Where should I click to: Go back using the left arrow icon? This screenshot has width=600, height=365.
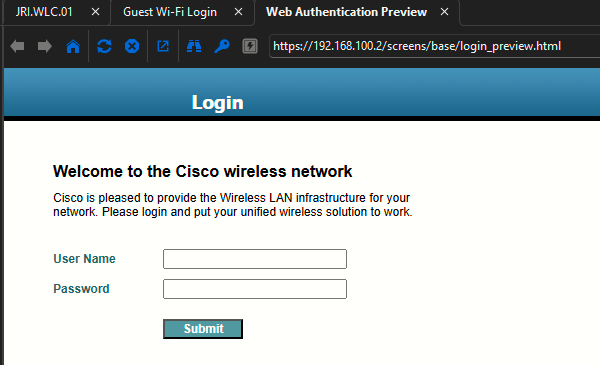coord(17,46)
